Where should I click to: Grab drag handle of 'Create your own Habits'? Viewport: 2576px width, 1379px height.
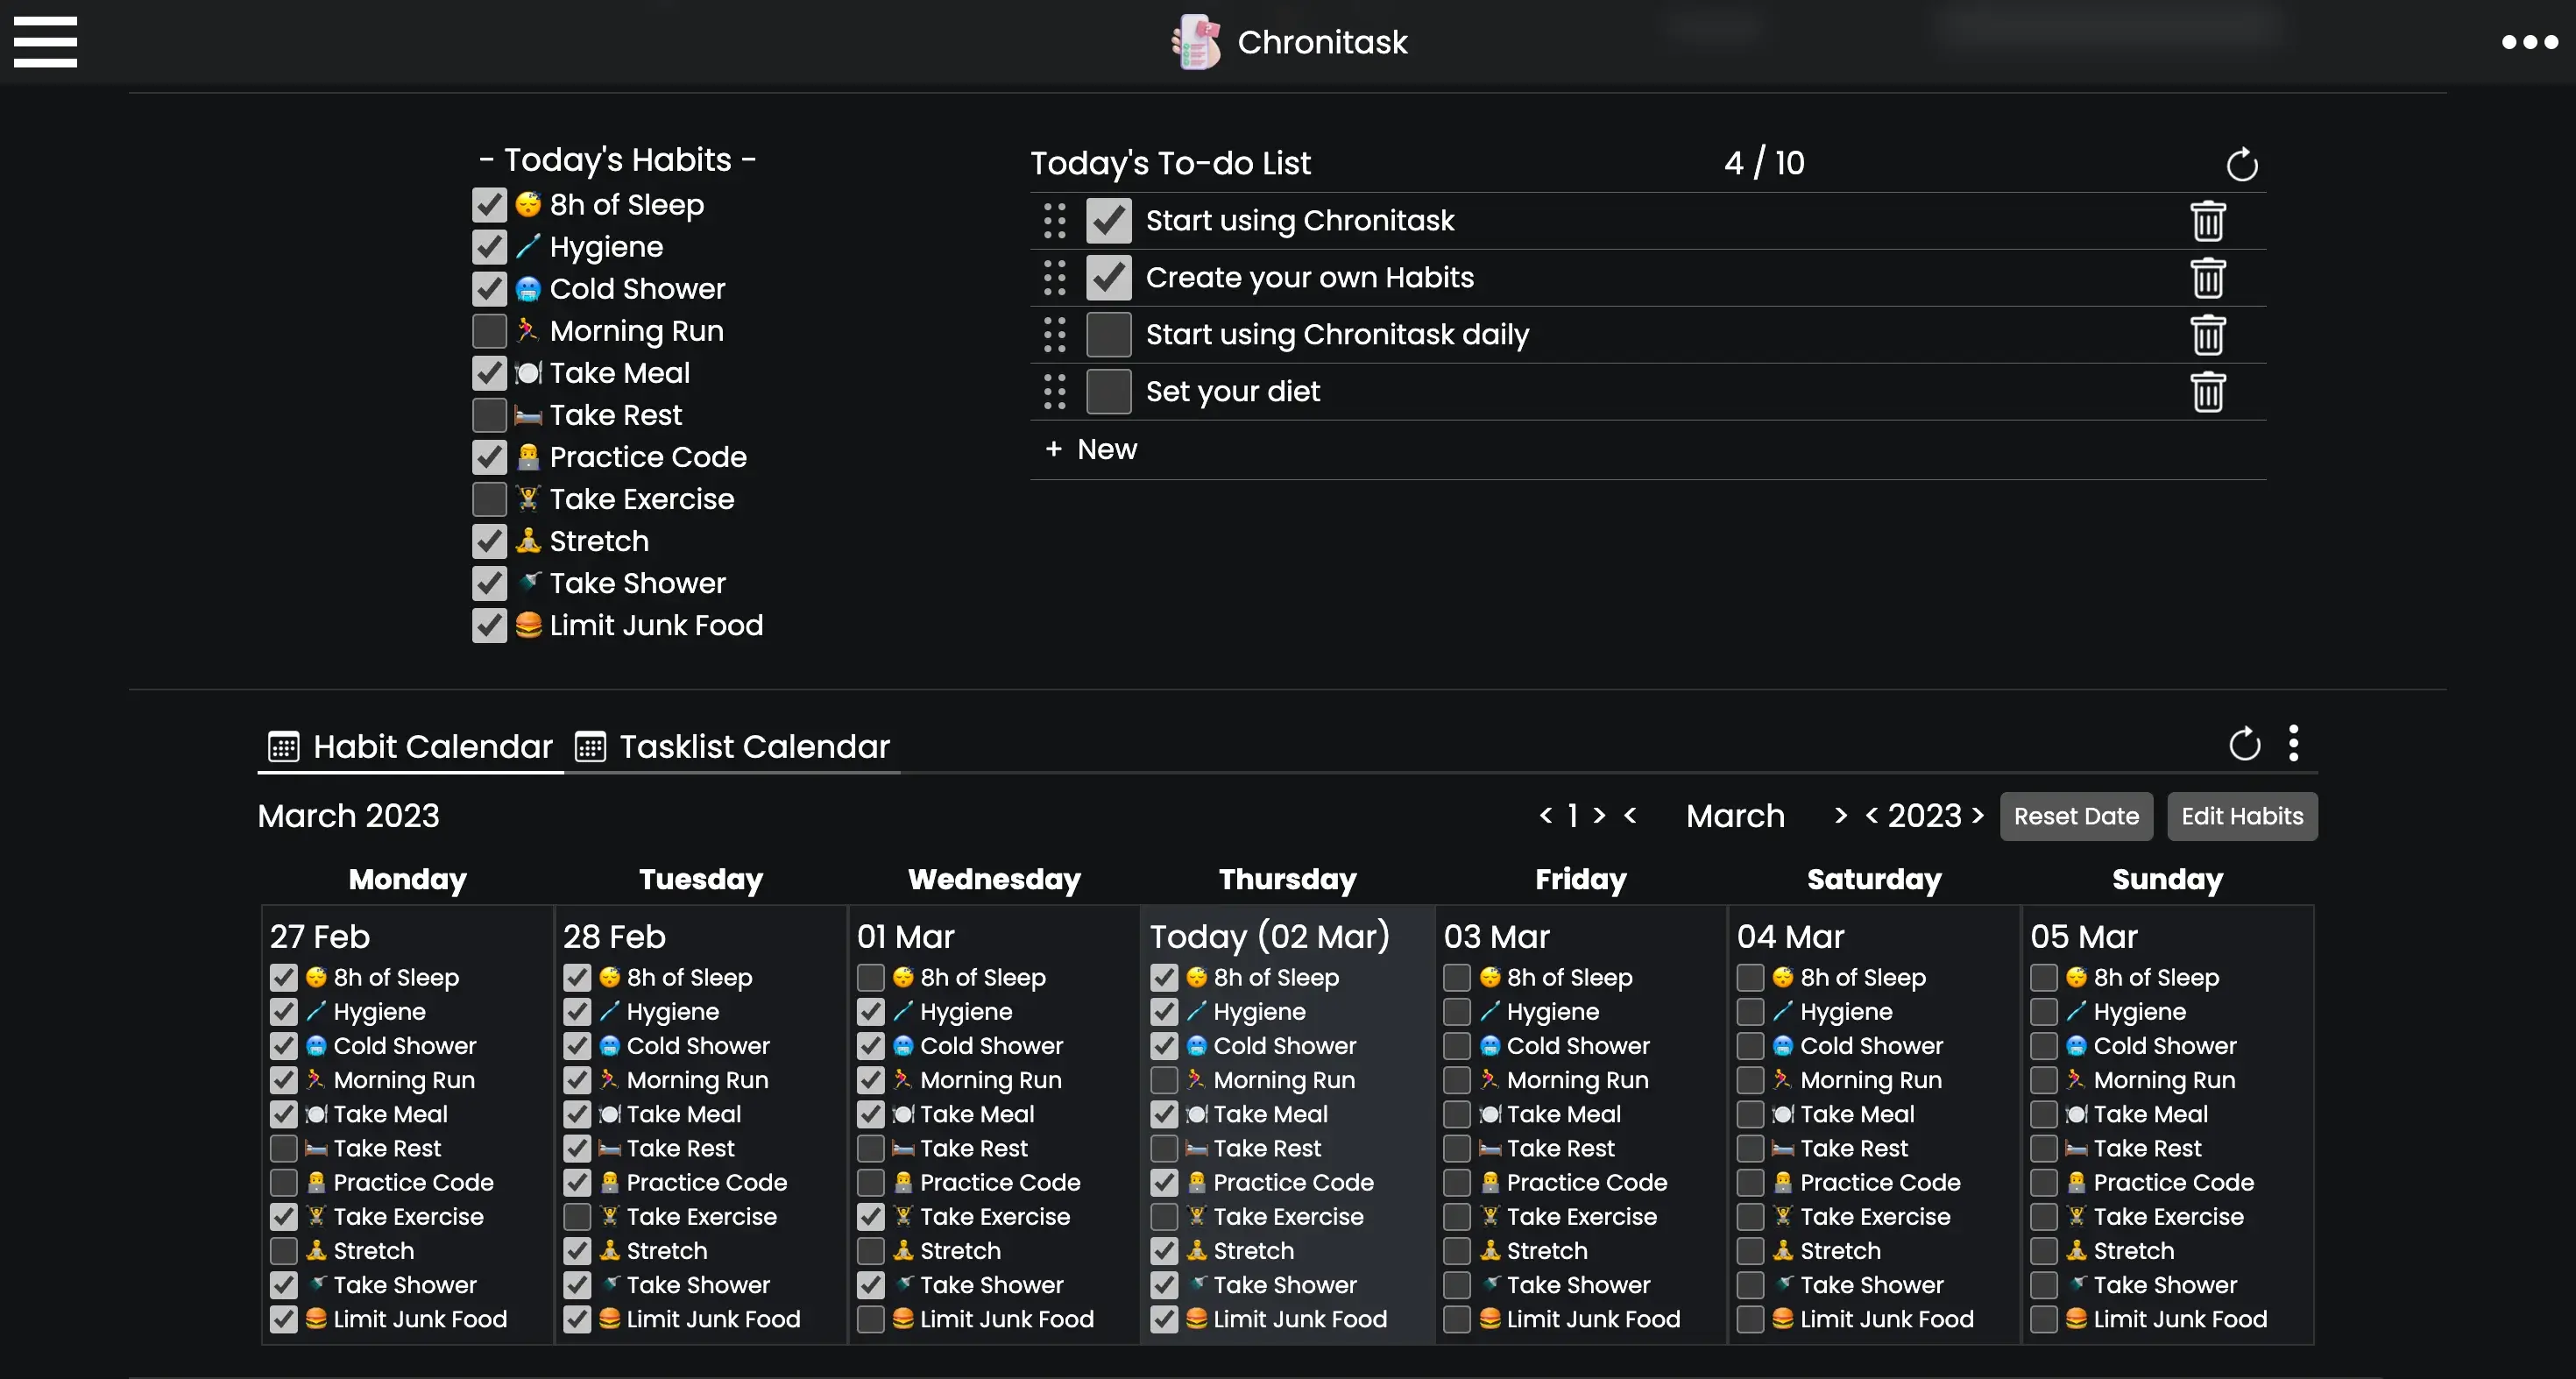(1055, 278)
